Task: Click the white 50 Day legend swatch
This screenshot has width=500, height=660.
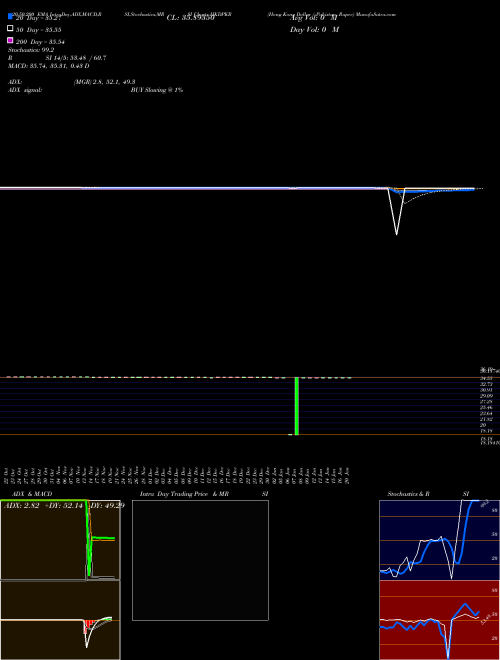Action: 10,29
